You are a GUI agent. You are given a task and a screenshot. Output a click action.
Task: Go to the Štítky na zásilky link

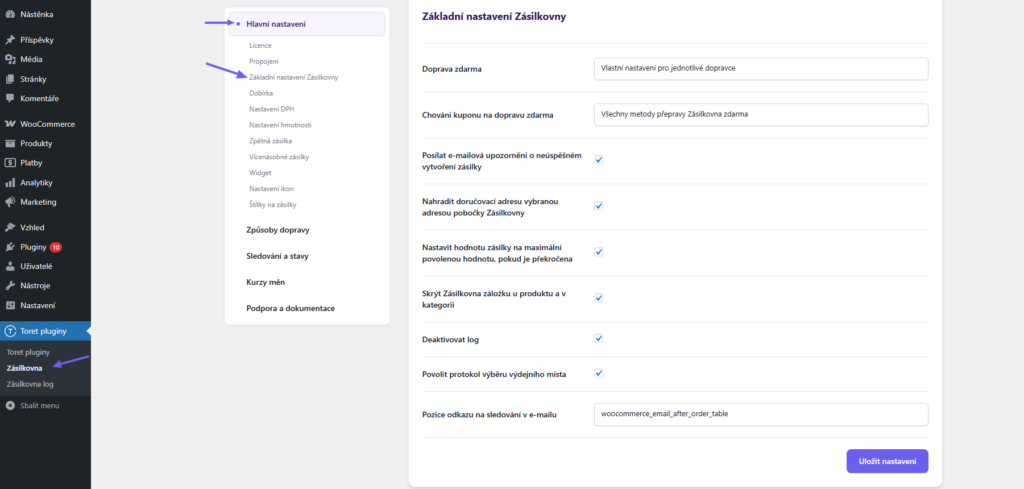[x=272, y=204]
